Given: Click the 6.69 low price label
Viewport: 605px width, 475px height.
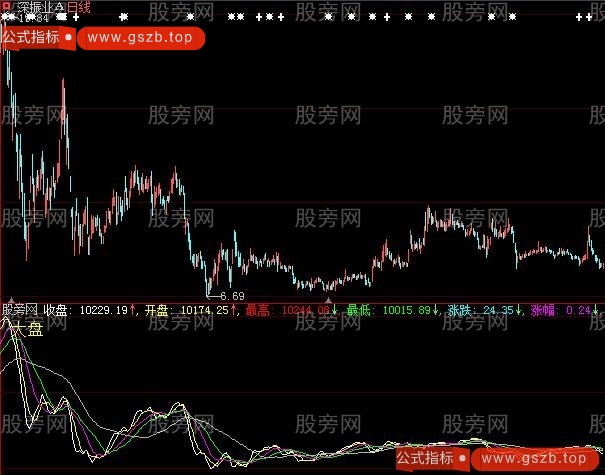Looking at the screenshot, I should (x=231, y=297).
